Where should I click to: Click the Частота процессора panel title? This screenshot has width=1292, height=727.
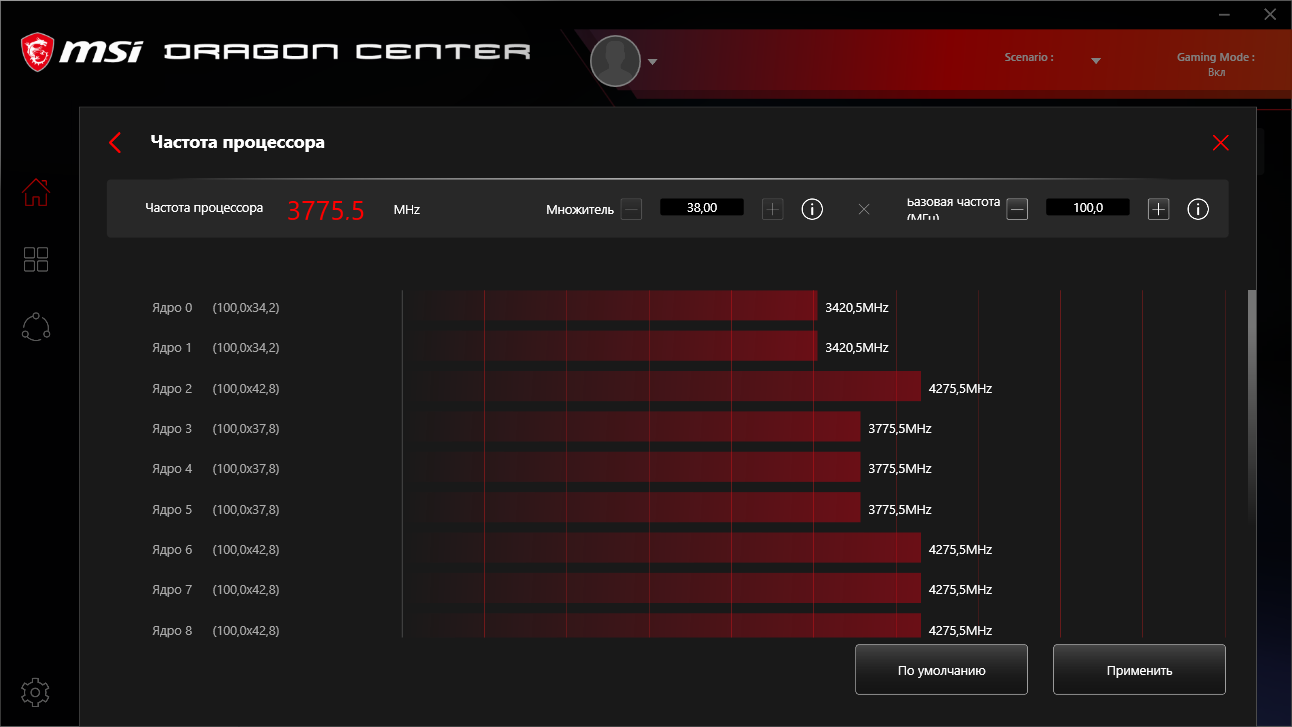[x=237, y=142]
